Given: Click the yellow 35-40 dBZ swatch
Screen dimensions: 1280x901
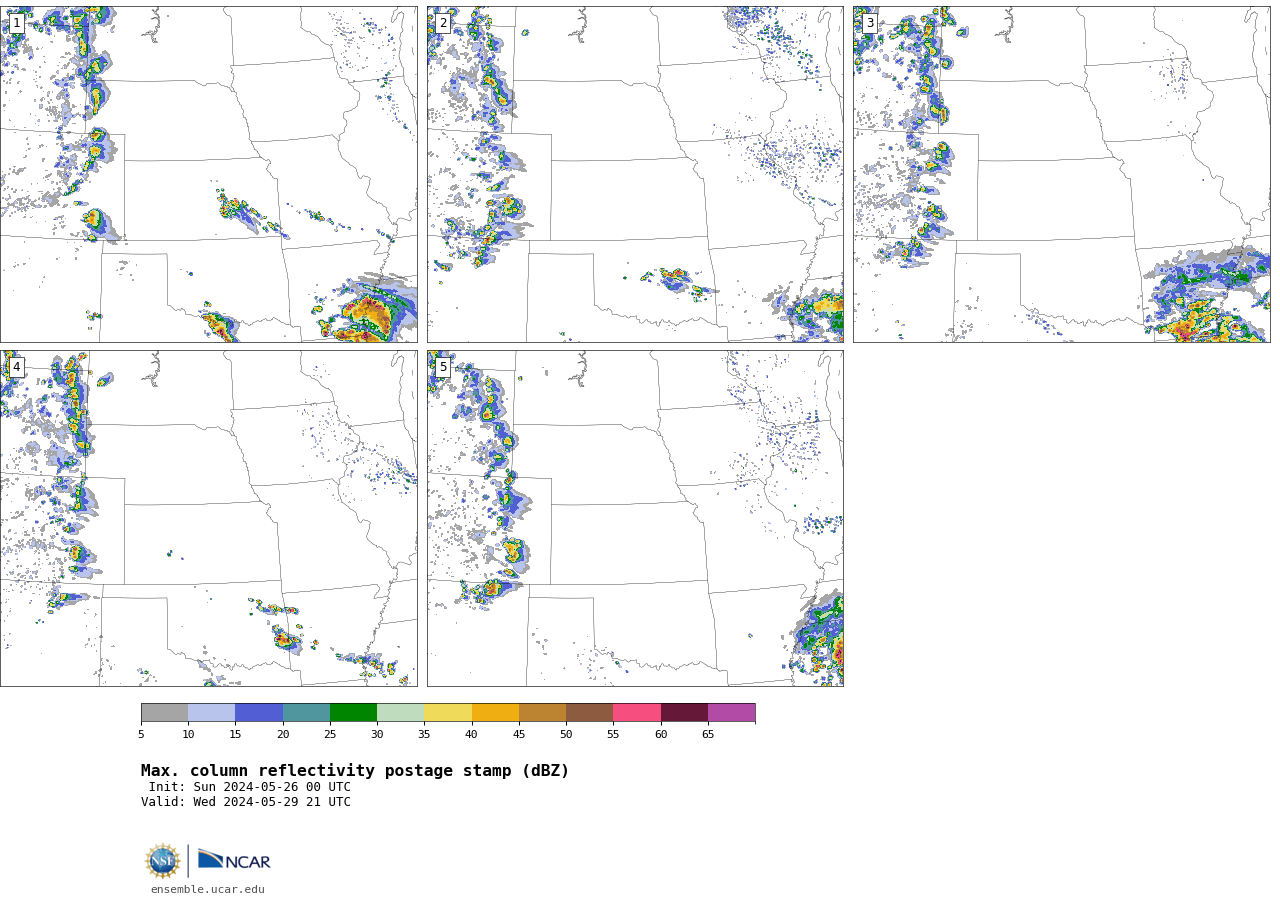Looking at the screenshot, I should coord(448,712).
